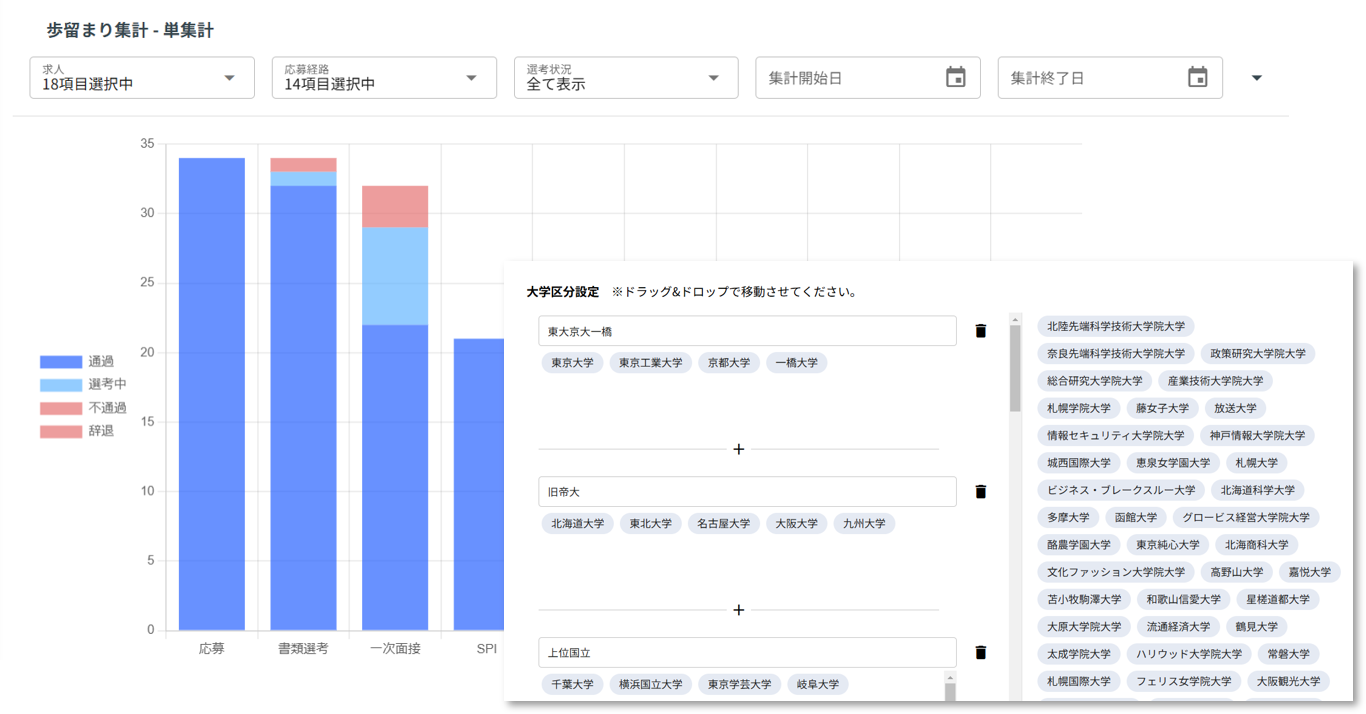
Task: Click the 集計開始日 date field
Action: pyautogui.click(x=867, y=78)
